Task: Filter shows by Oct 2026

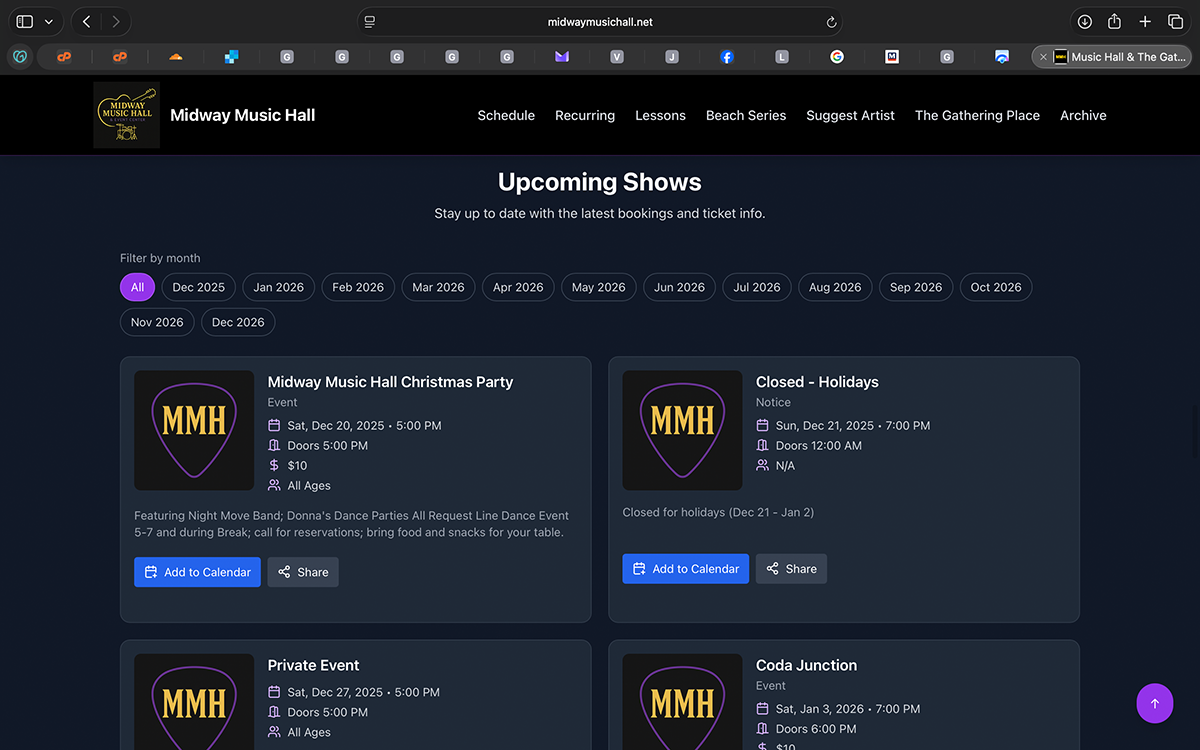Action: click(996, 287)
